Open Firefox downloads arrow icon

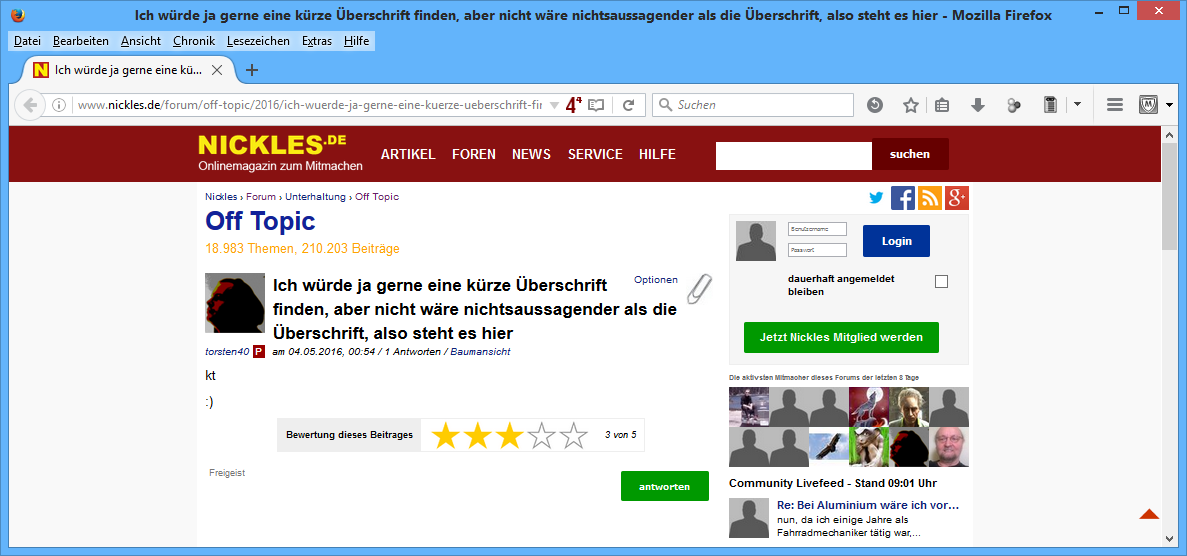pos(978,105)
